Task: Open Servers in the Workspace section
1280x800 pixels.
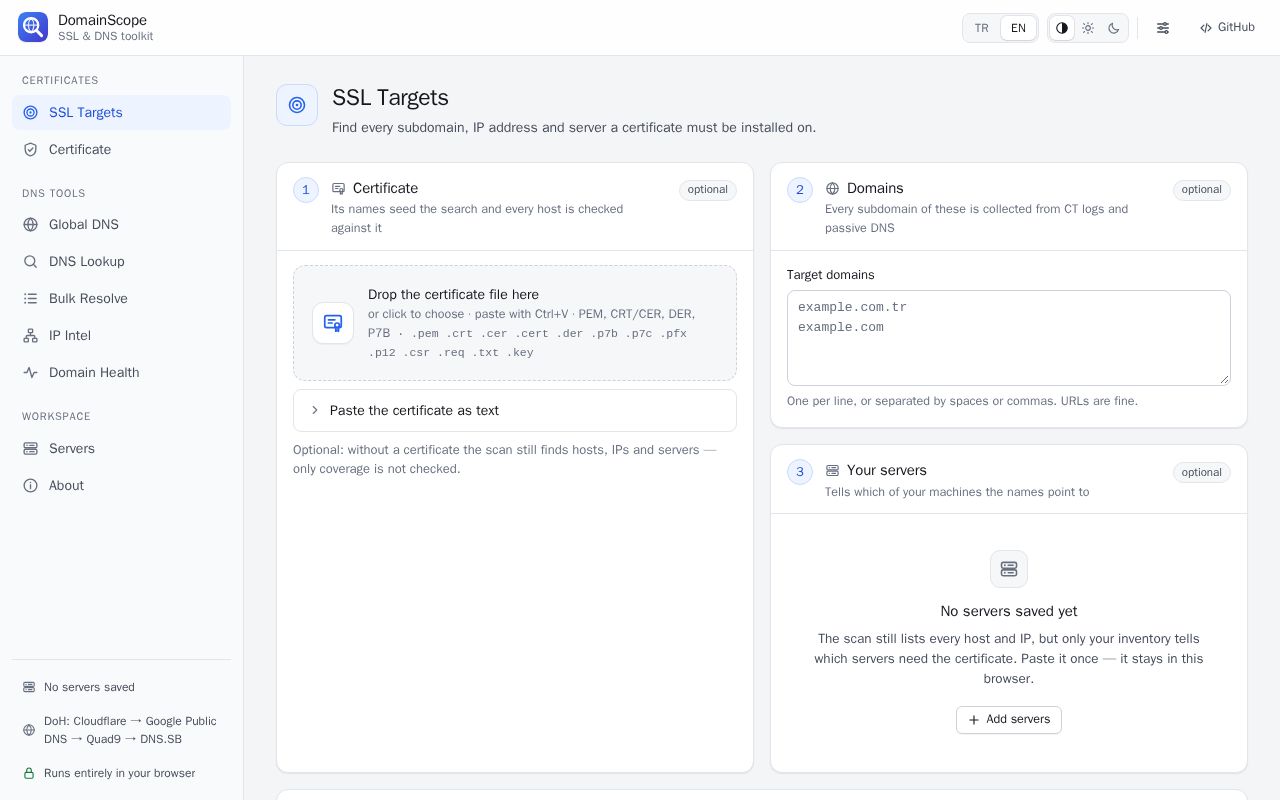Action: pos(121,448)
